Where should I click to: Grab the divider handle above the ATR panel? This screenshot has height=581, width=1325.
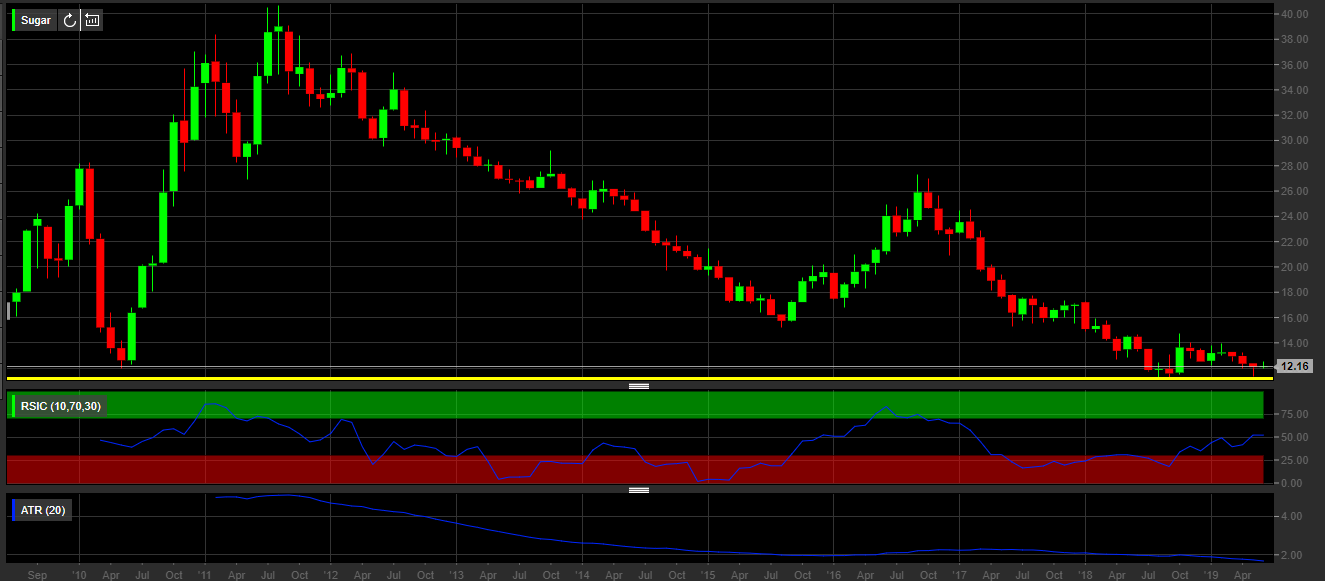[639, 490]
